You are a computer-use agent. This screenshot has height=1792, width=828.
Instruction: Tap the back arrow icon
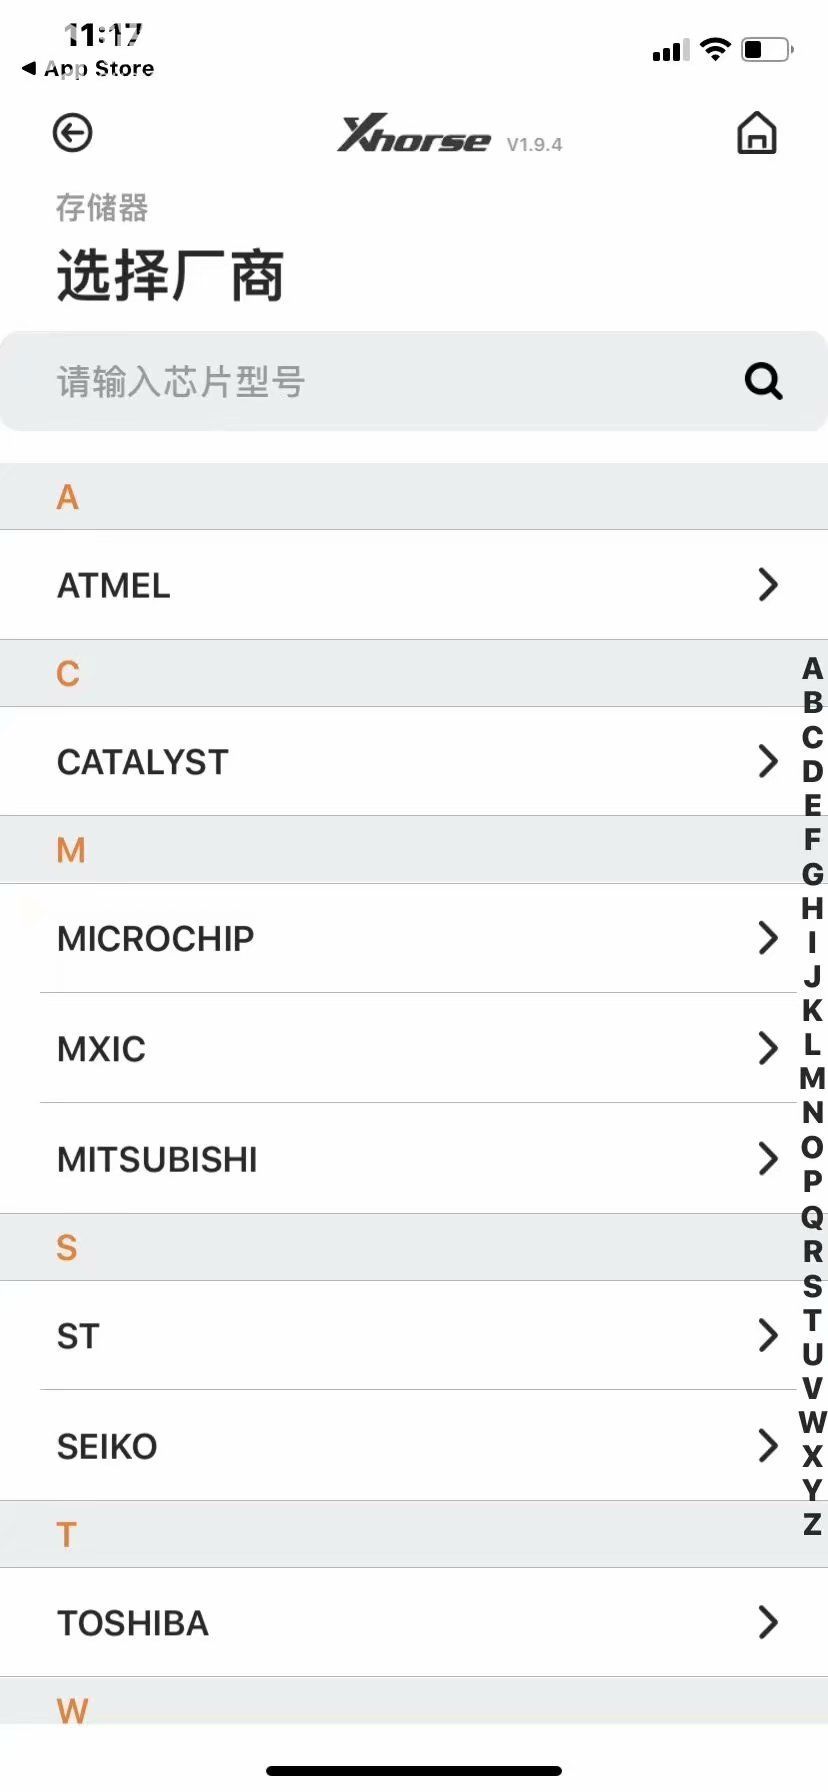73,133
